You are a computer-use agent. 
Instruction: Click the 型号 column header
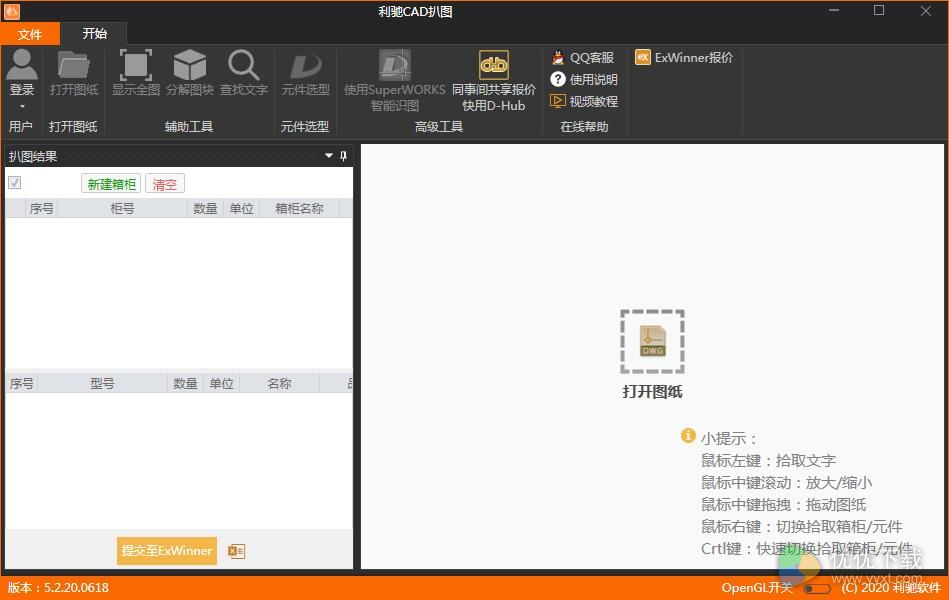click(x=102, y=383)
